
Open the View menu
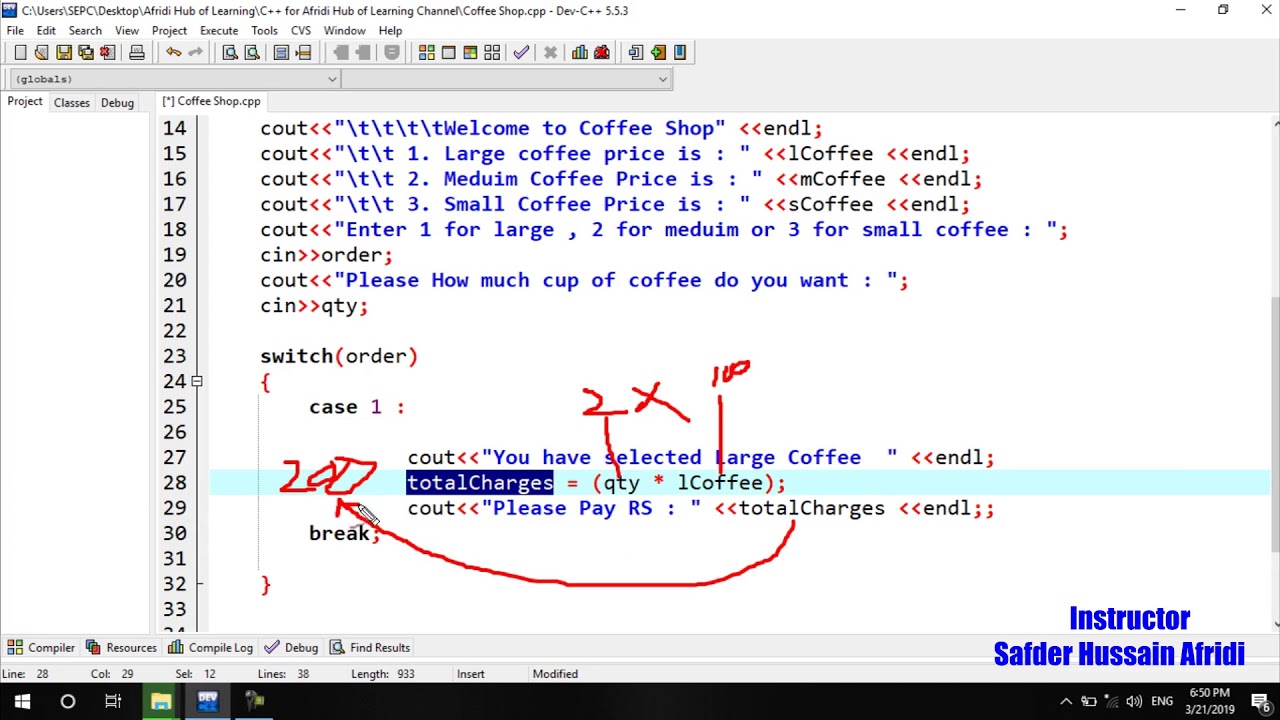click(127, 31)
